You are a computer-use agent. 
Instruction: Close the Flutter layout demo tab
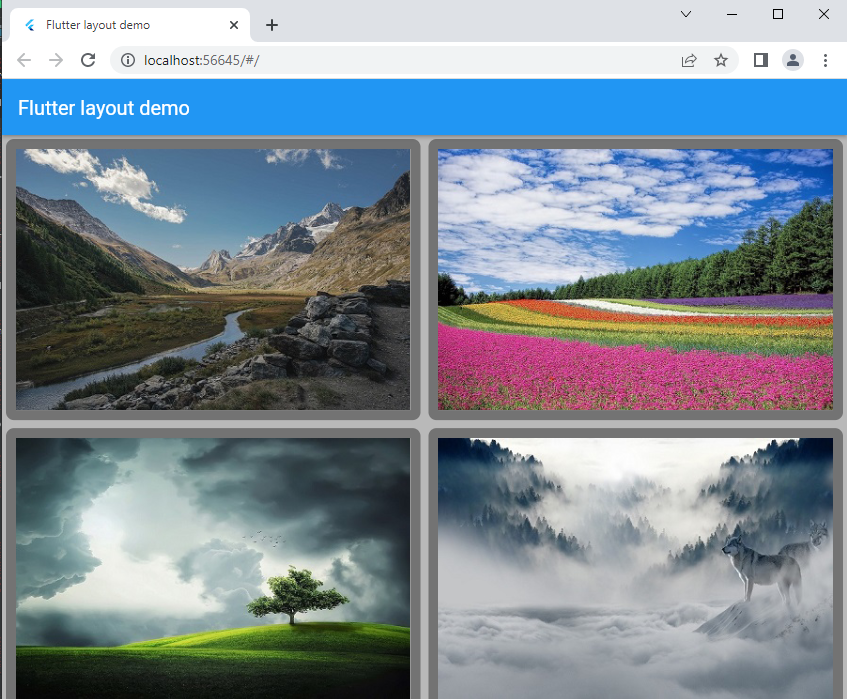click(x=234, y=25)
